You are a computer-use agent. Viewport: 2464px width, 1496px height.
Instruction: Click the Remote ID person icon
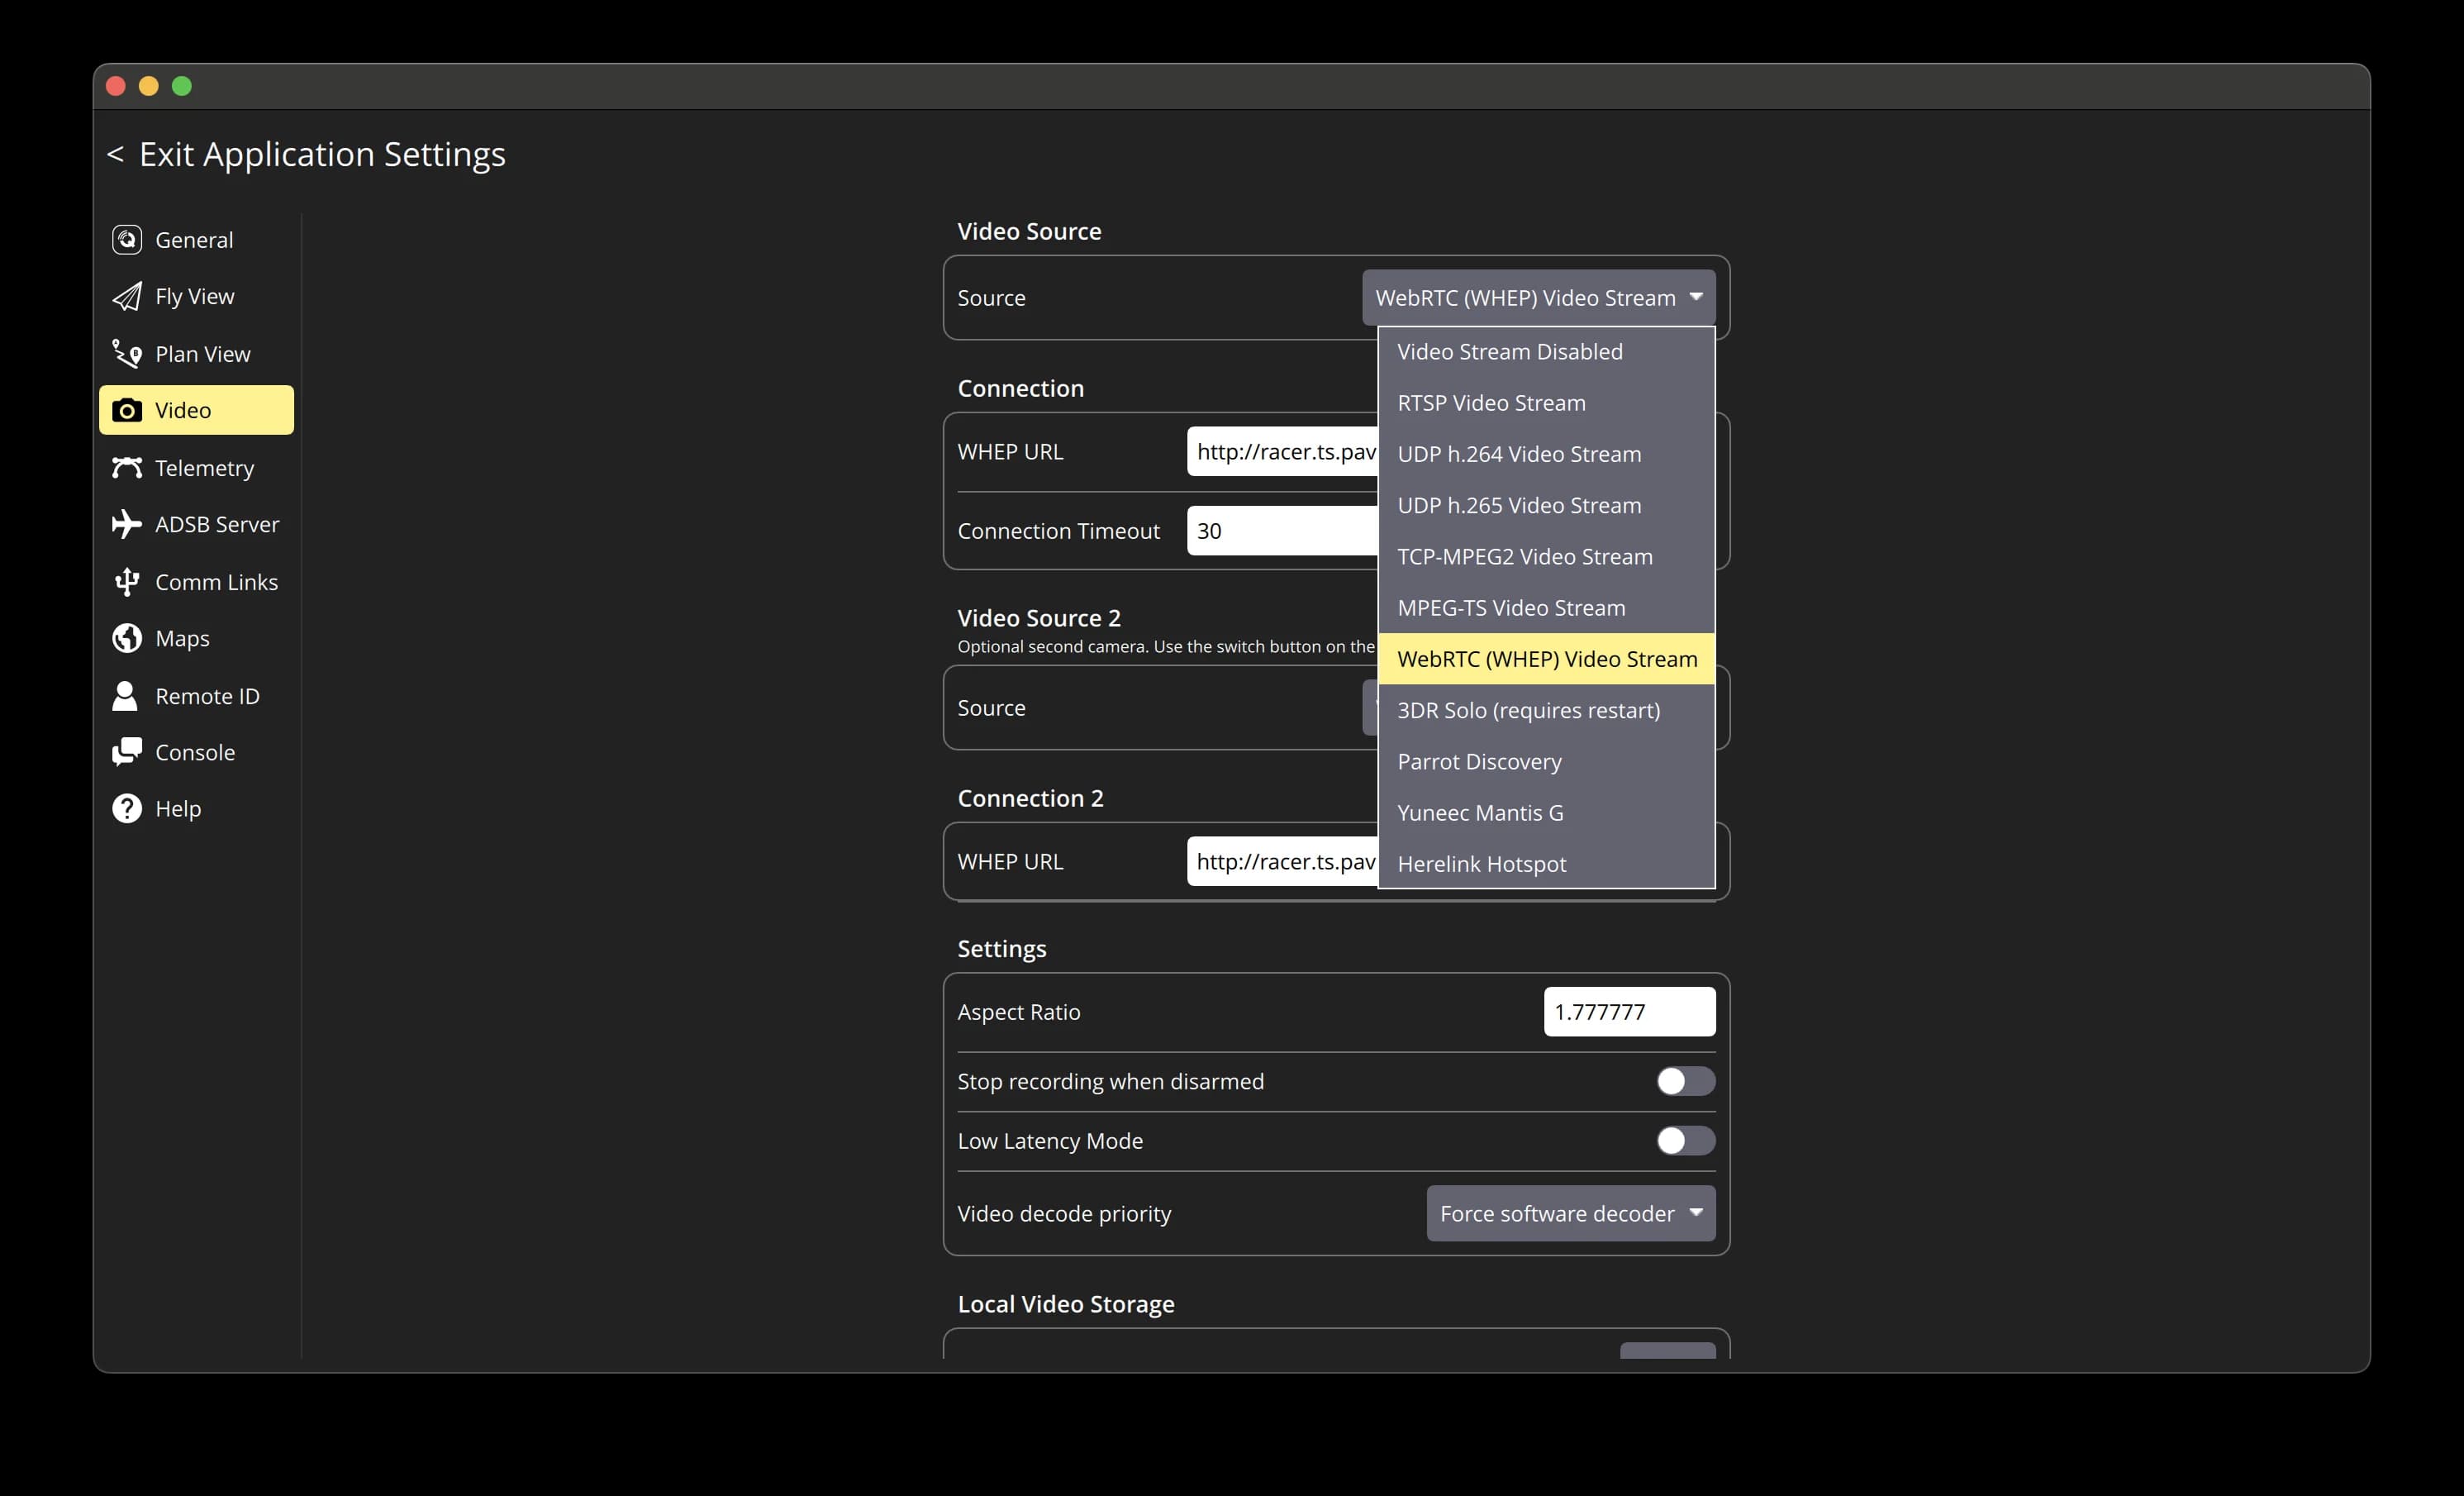[x=125, y=696]
